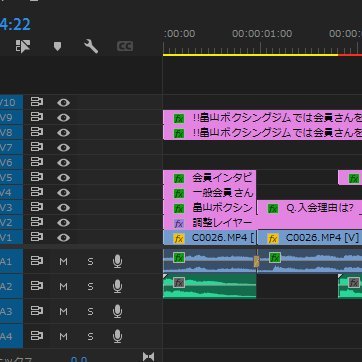Hide track V5 with eye icon
The width and height of the screenshot is (362, 362).
pyautogui.click(x=63, y=177)
